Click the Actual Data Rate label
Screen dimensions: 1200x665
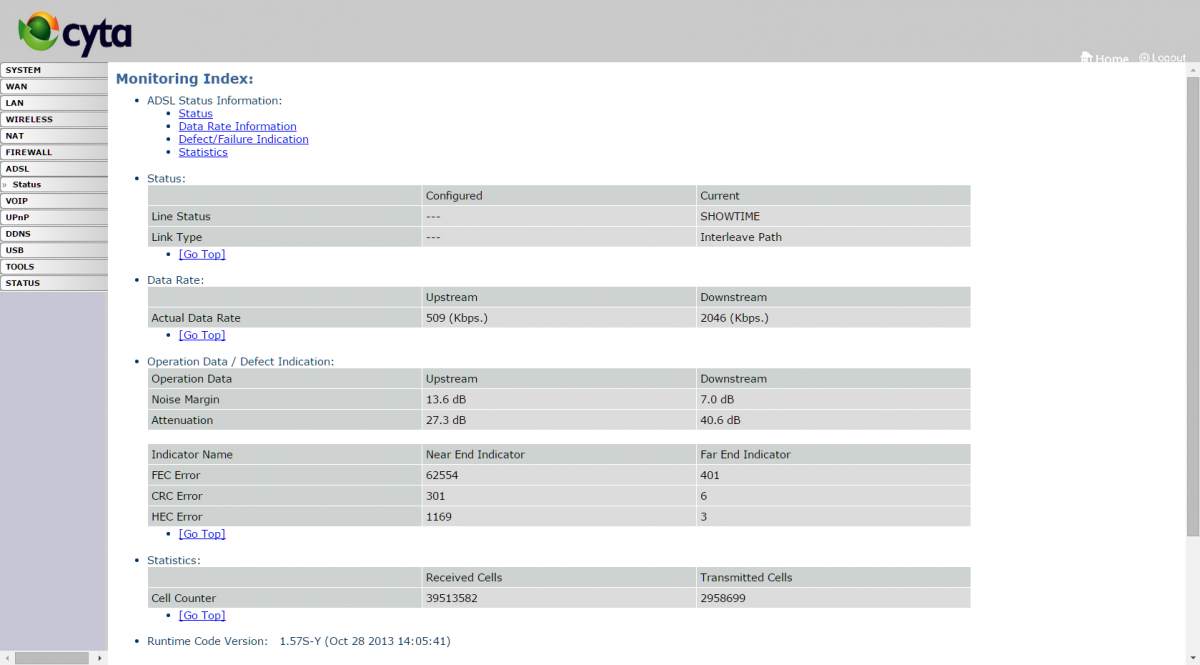[x=196, y=318]
